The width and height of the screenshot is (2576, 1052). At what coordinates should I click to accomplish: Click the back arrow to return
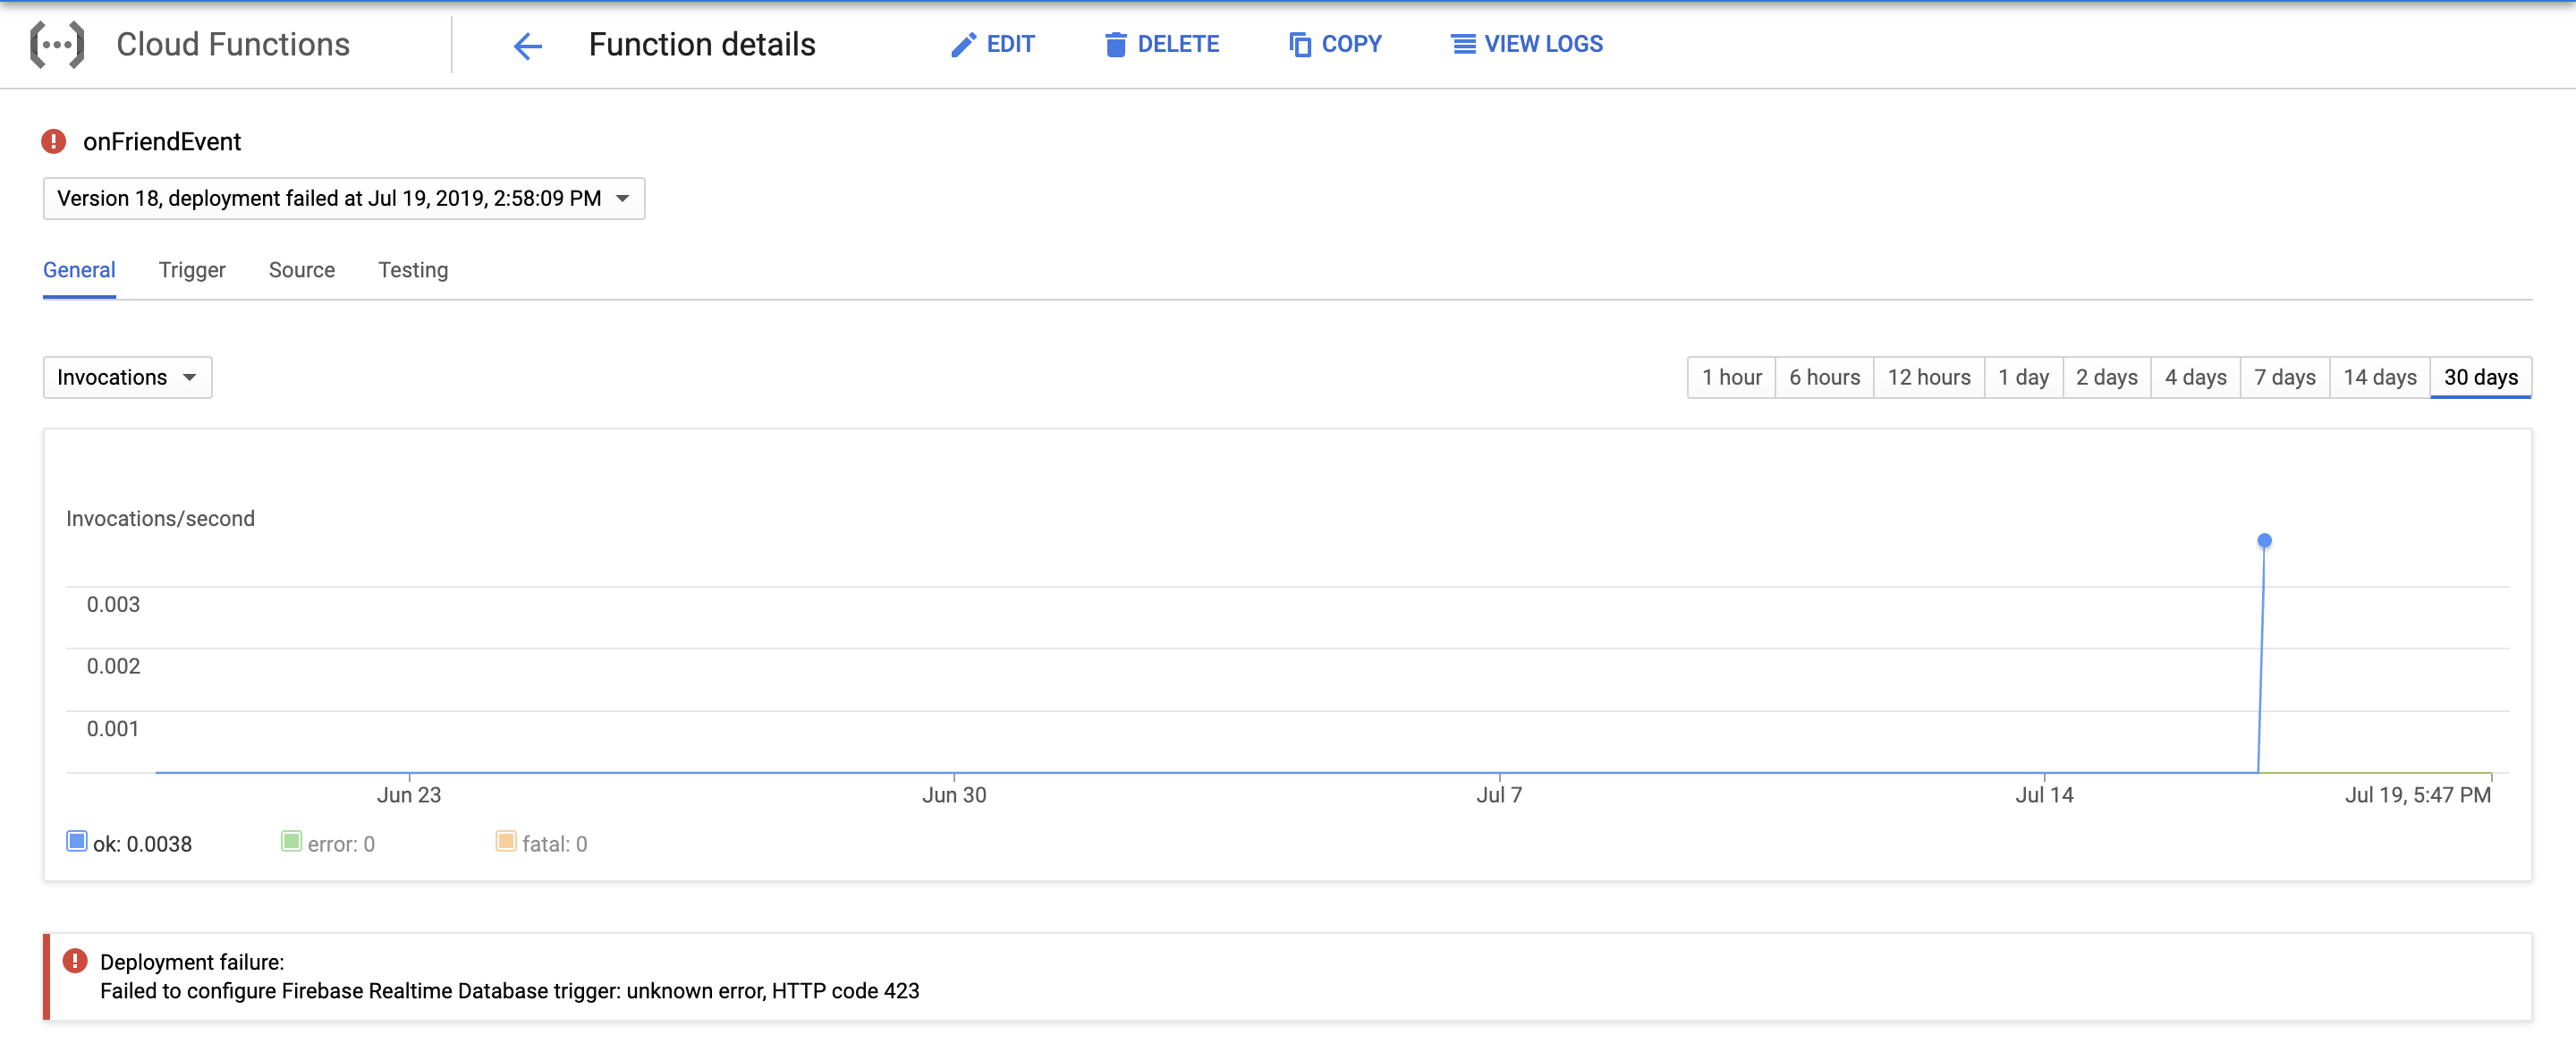527,45
